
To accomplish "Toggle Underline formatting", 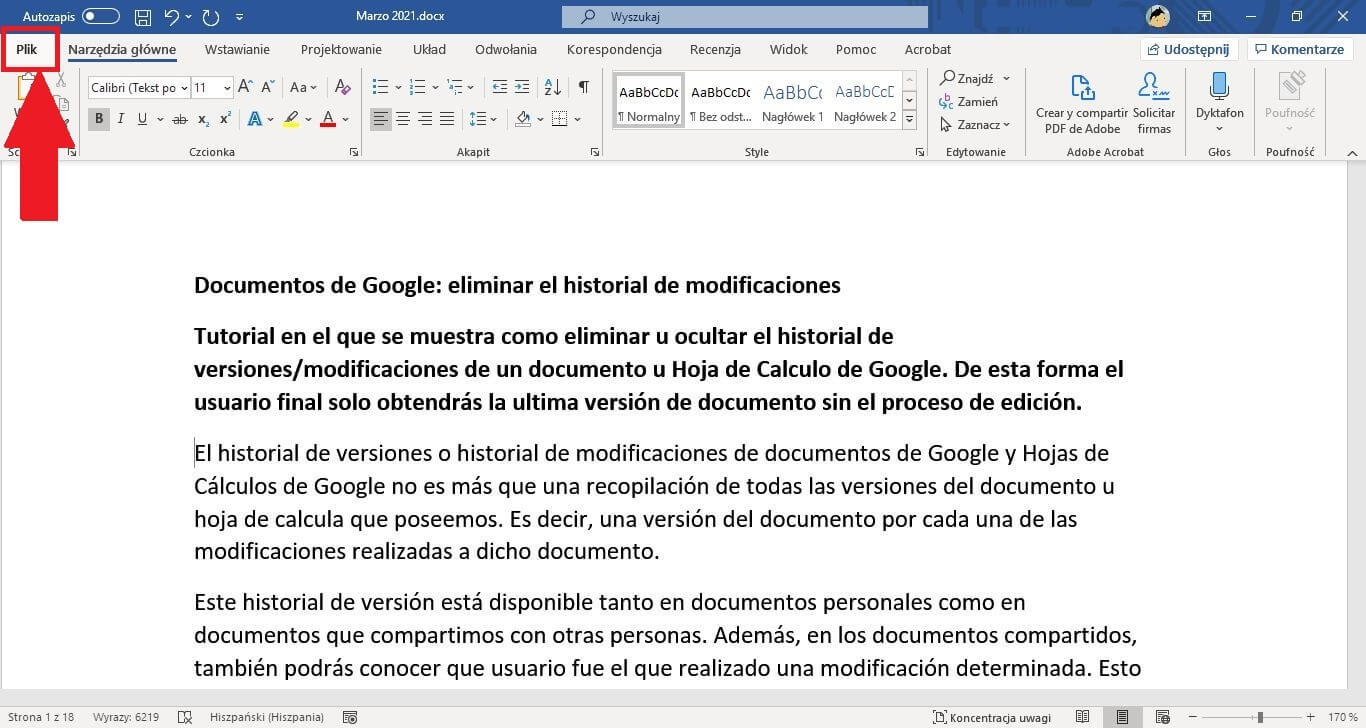I will pyautogui.click(x=142, y=119).
